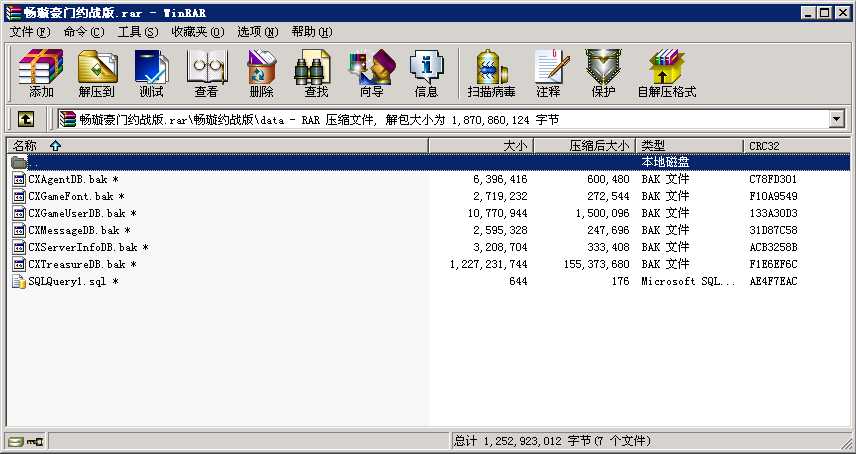Open the 选项(N) menu

point(258,32)
